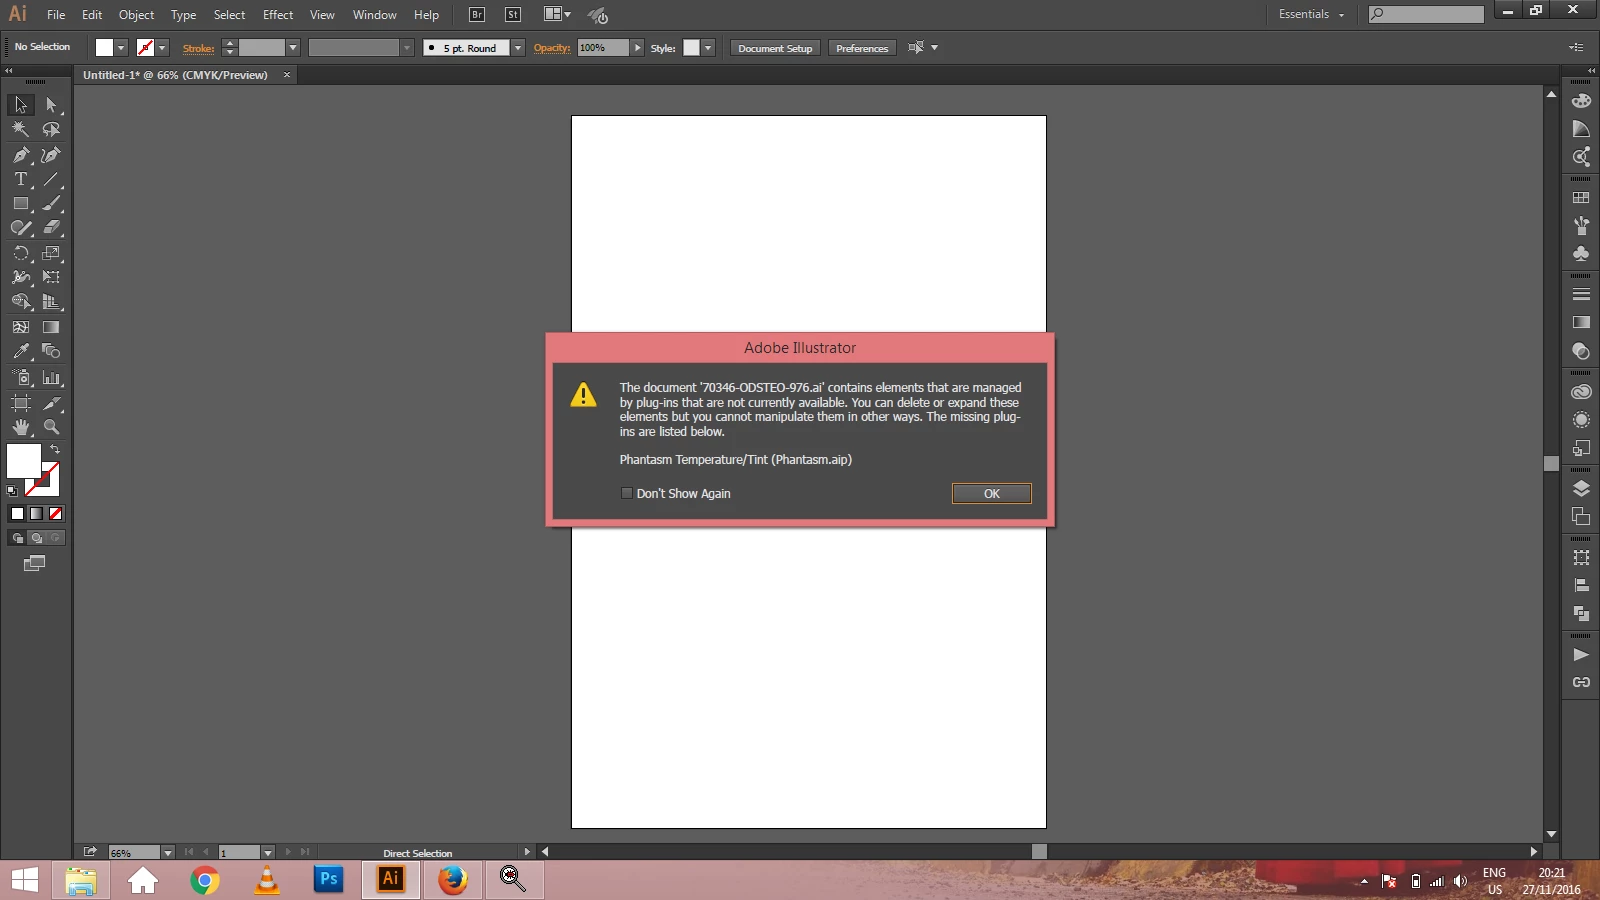Set paint mode to None
This screenshot has height=900, width=1600.
pos(56,514)
